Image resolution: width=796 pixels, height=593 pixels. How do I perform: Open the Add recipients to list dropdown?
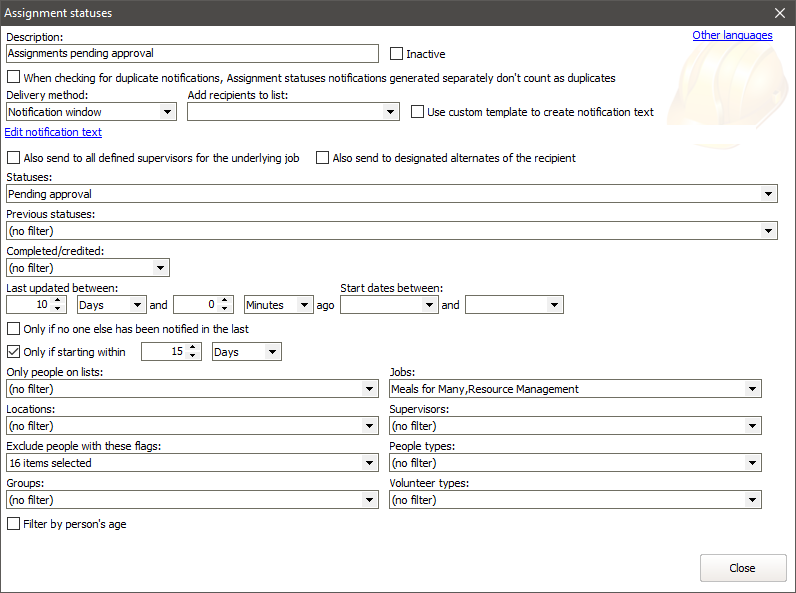pyautogui.click(x=391, y=112)
